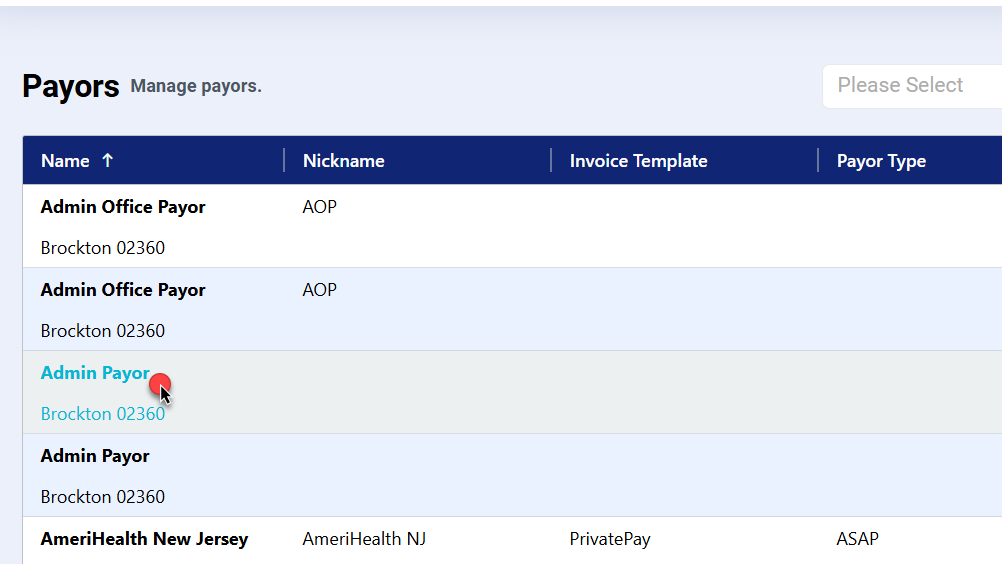Click the divider between Nickname and Invoice Template

551,160
